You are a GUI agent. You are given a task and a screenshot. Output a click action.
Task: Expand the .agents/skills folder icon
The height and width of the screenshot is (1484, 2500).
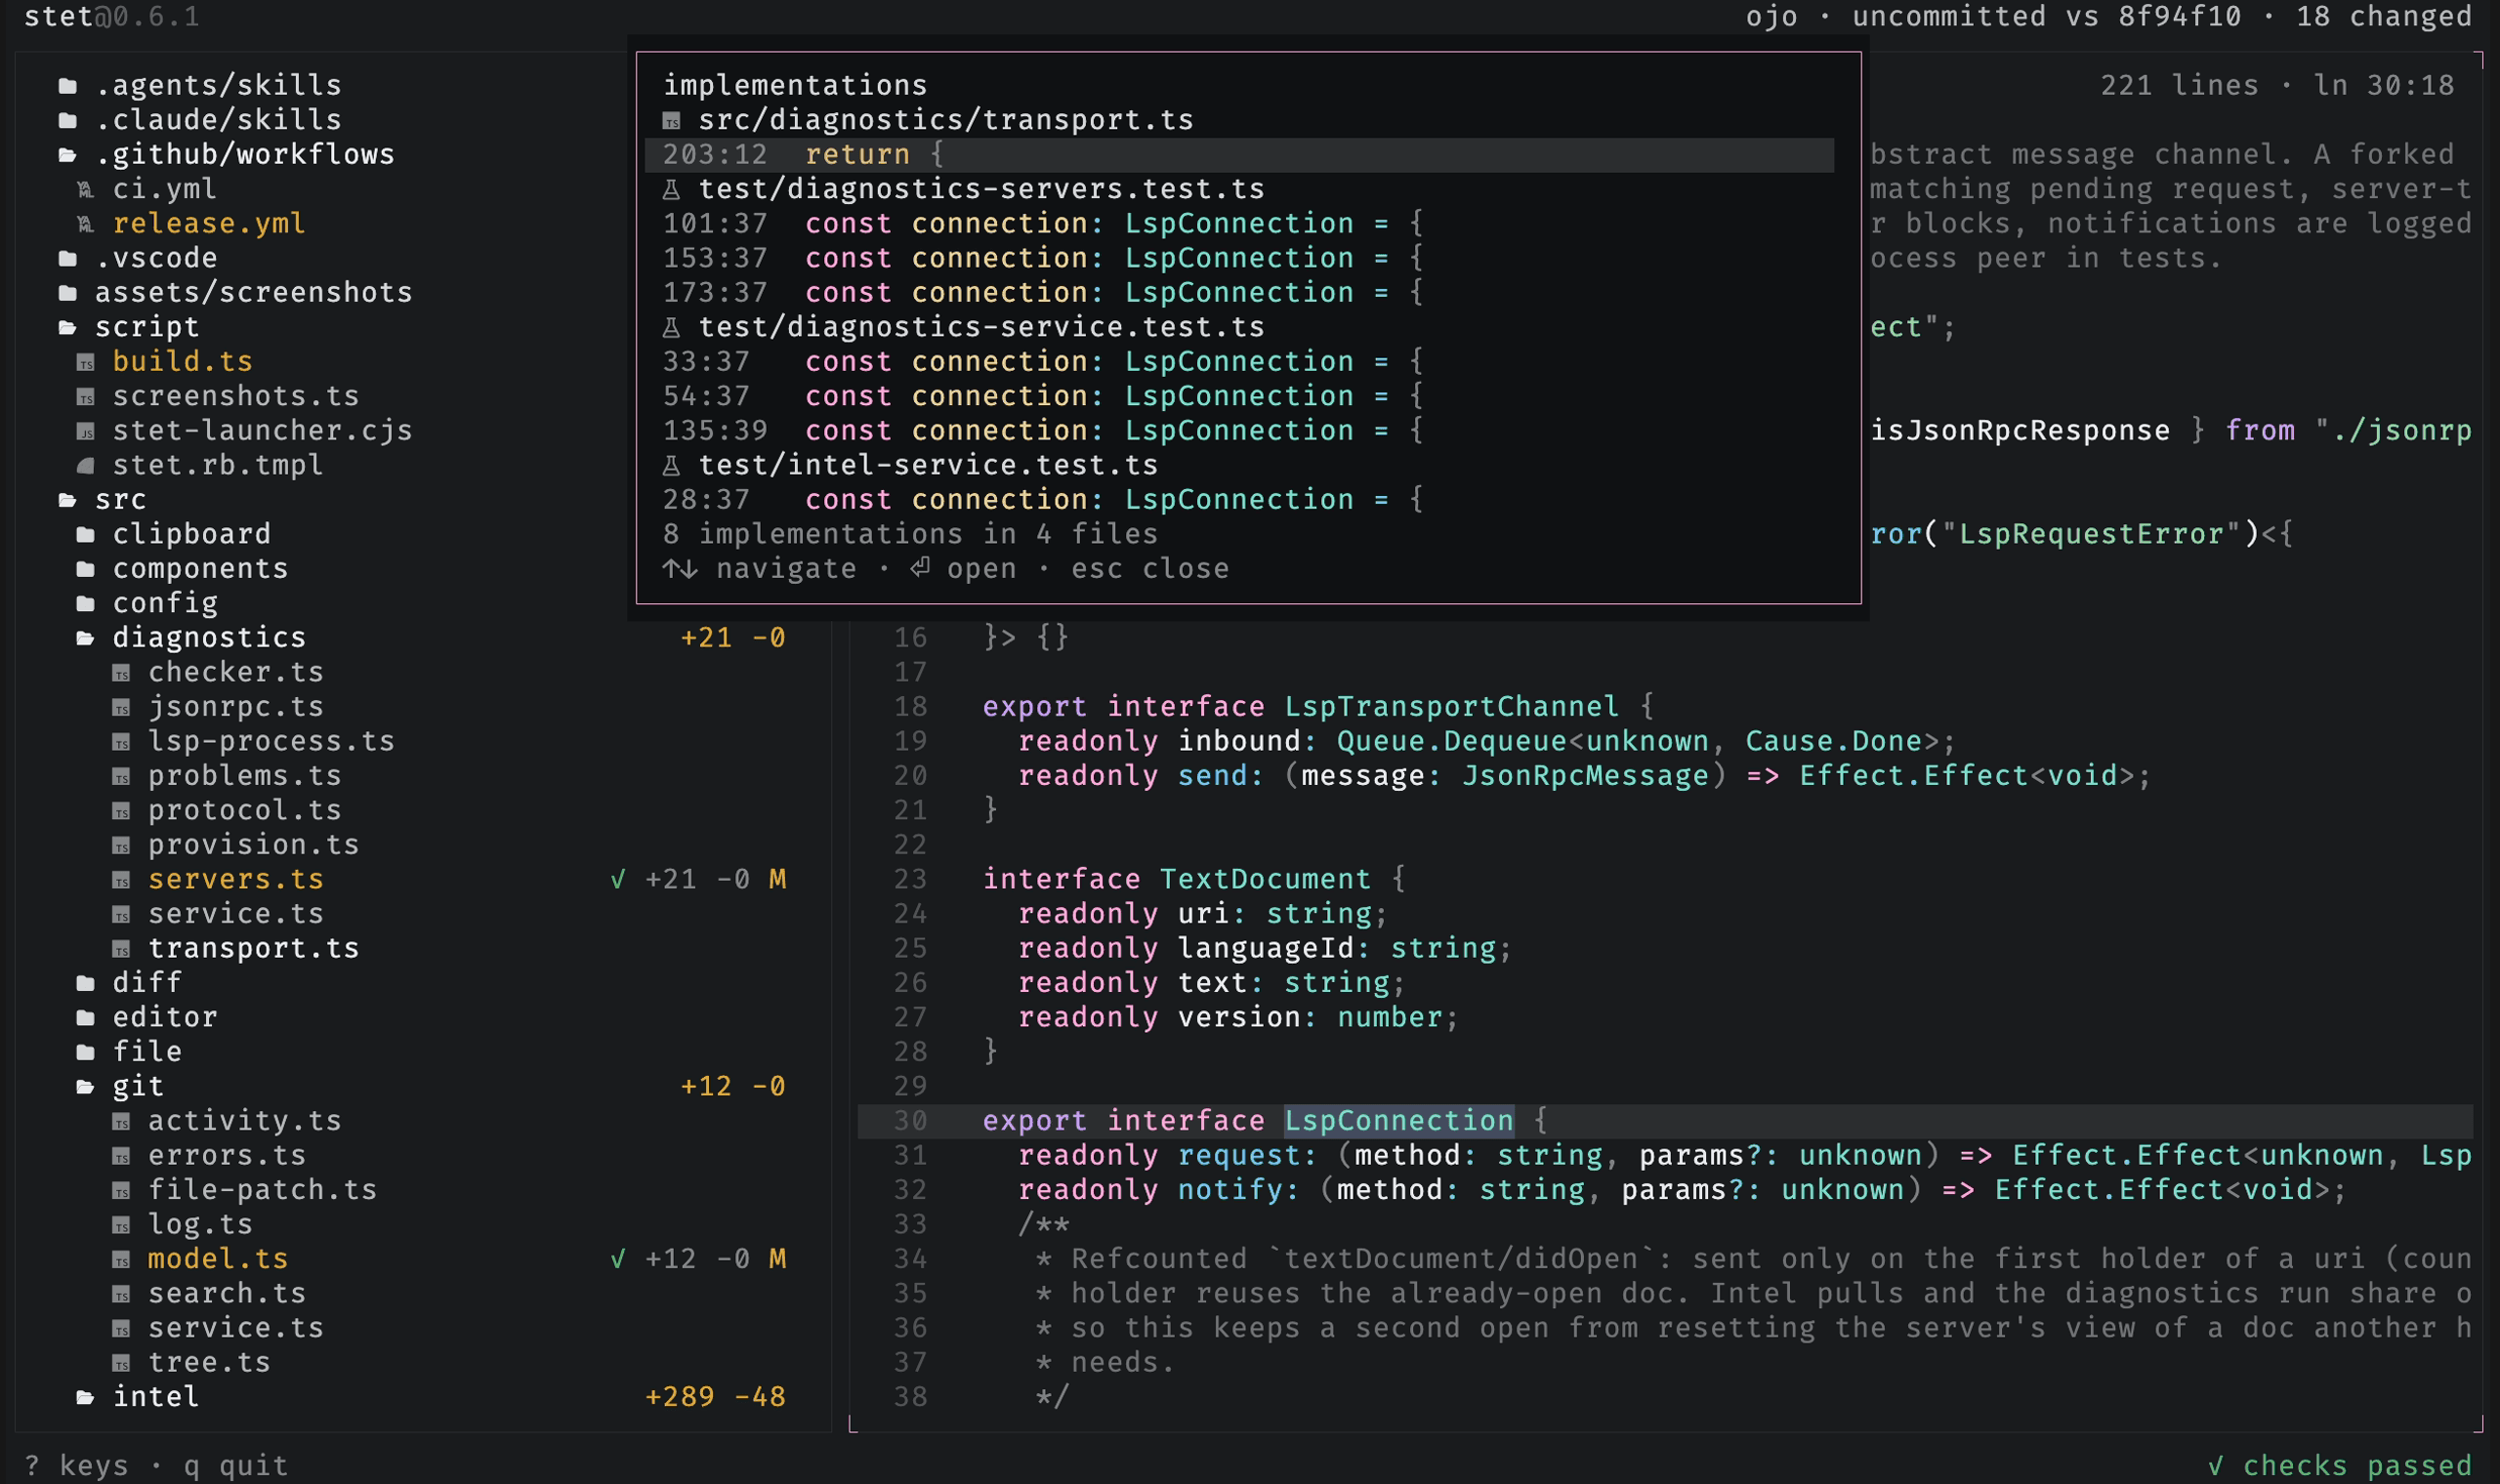point(67,86)
